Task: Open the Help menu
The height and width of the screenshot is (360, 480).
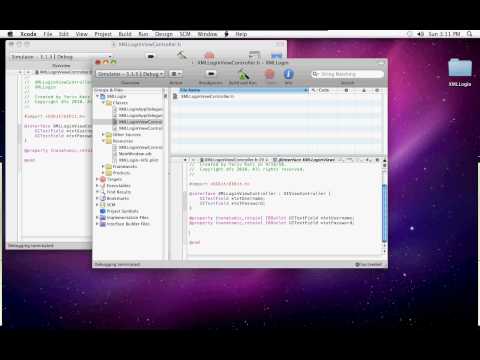Action: [x=241, y=34]
